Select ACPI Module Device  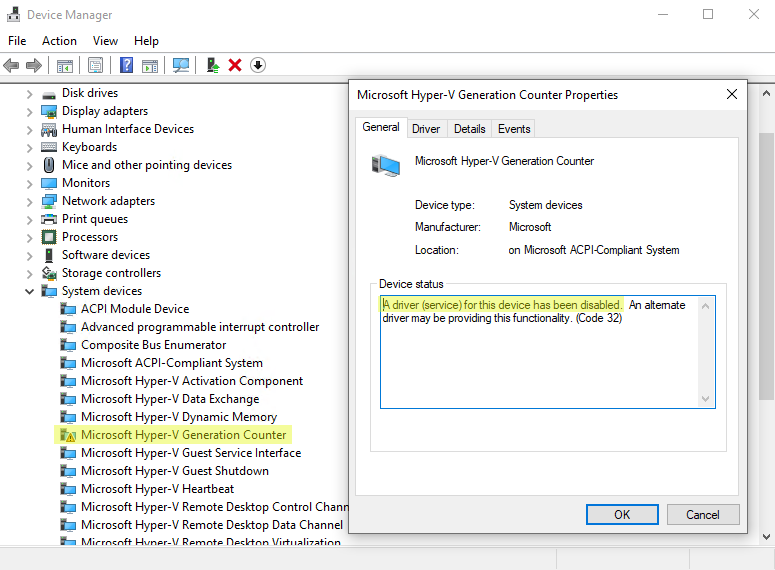tap(135, 309)
